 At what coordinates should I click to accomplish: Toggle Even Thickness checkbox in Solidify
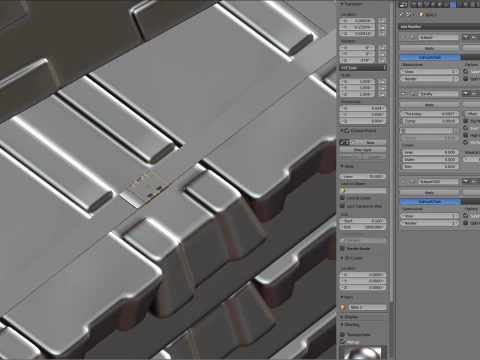click(x=466, y=128)
